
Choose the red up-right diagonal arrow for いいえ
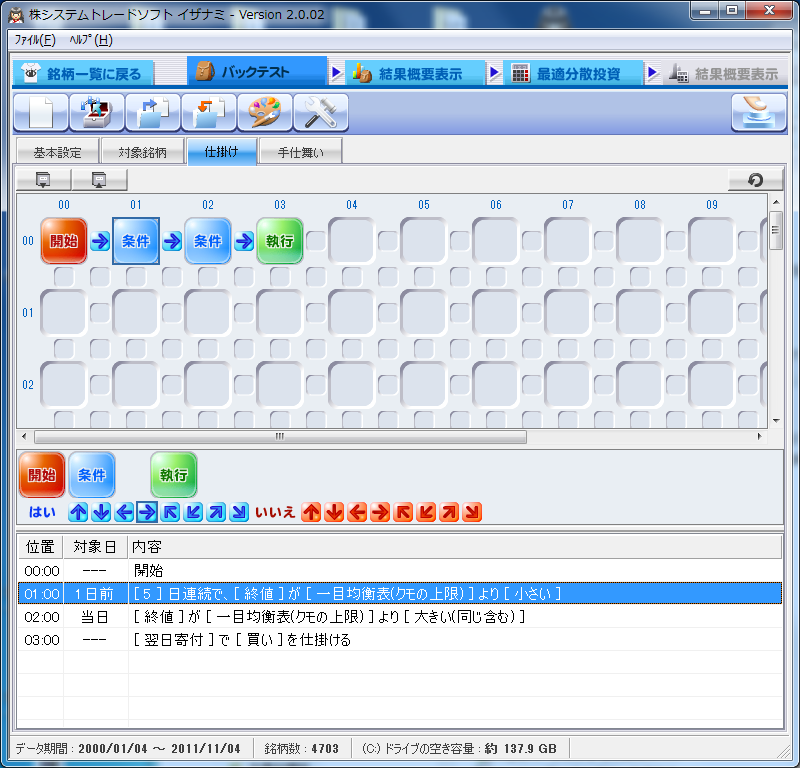pyautogui.click(x=449, y=512)
